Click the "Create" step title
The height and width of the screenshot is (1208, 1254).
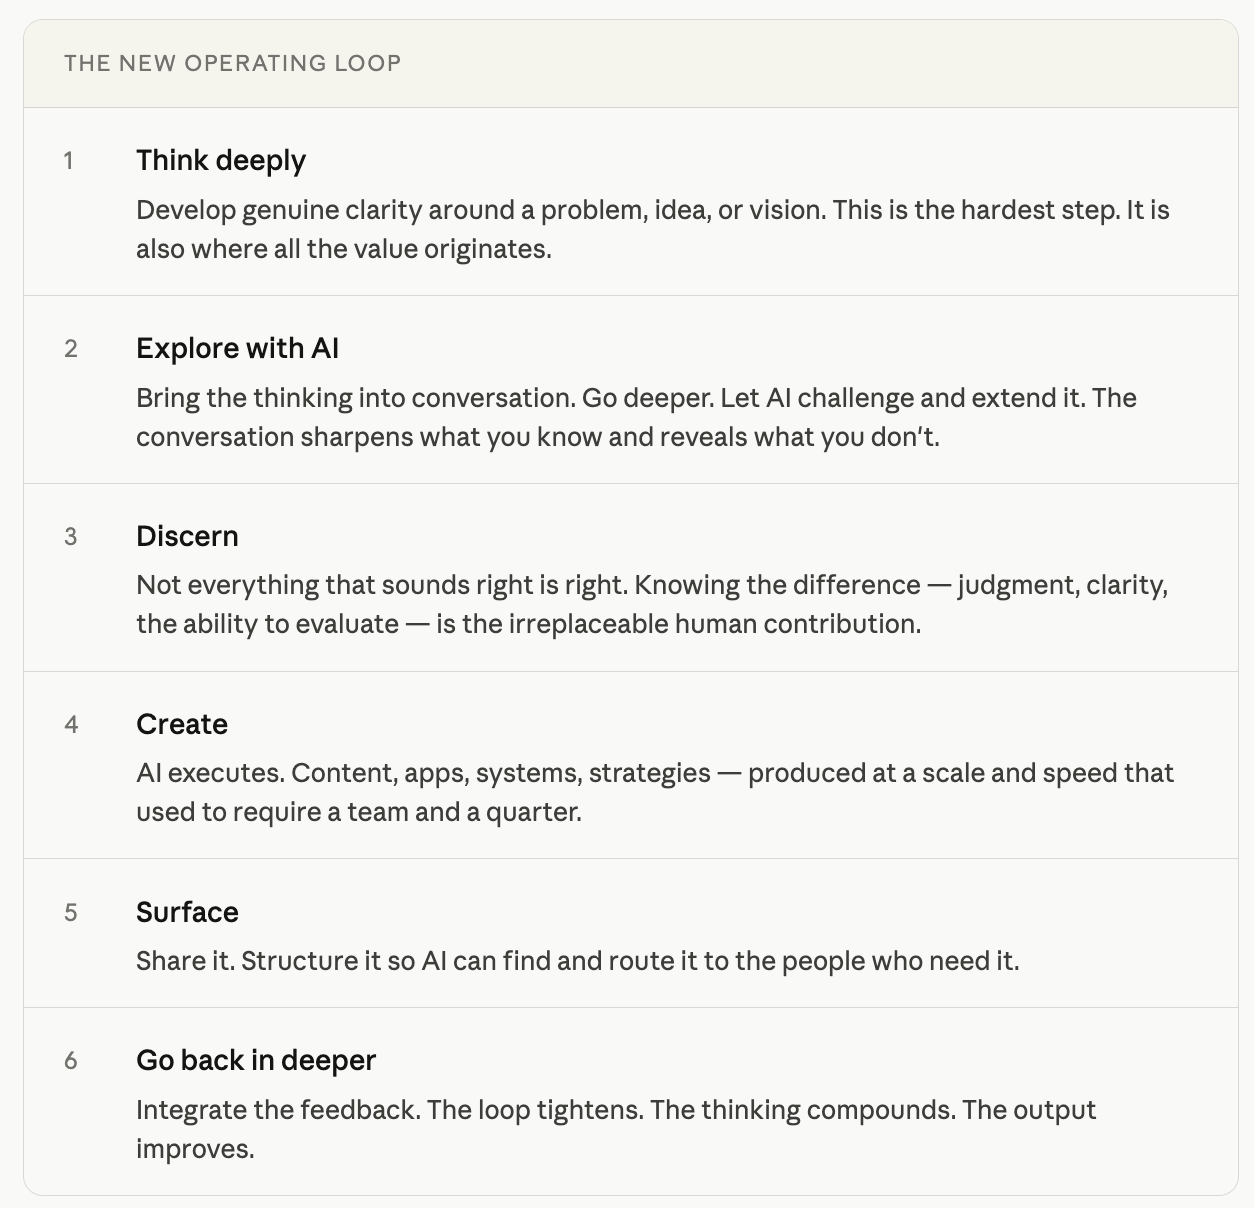(x=182, y=724)
